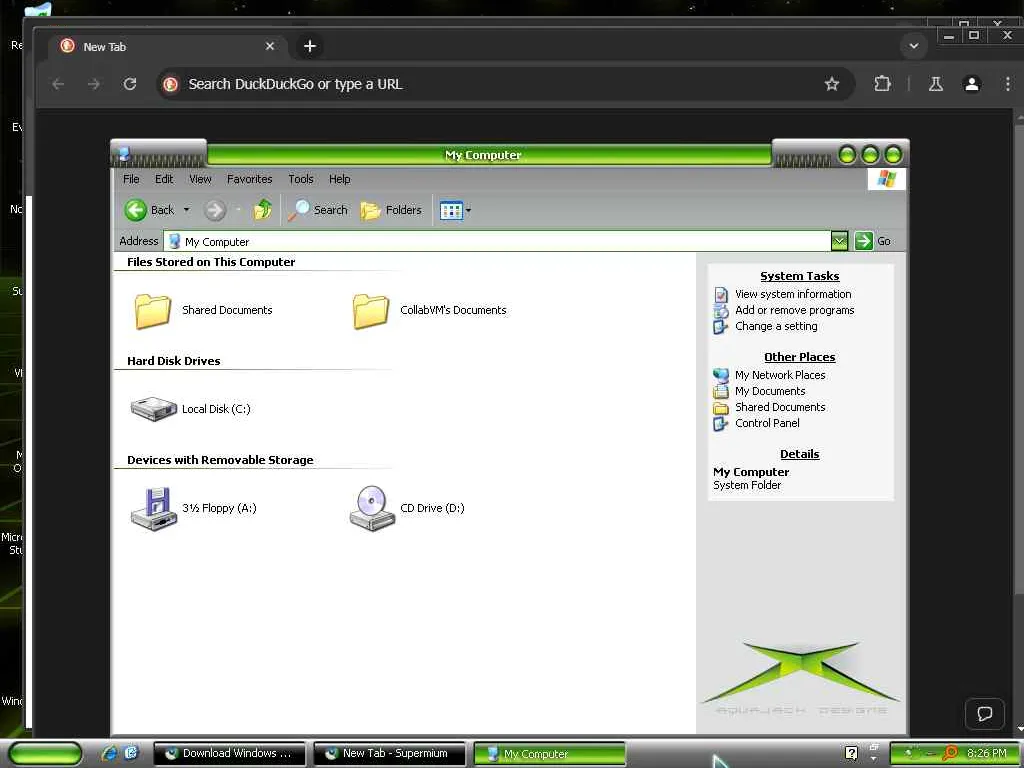
Task: Select Shared Documents folder icon
Action: [153, 311]
